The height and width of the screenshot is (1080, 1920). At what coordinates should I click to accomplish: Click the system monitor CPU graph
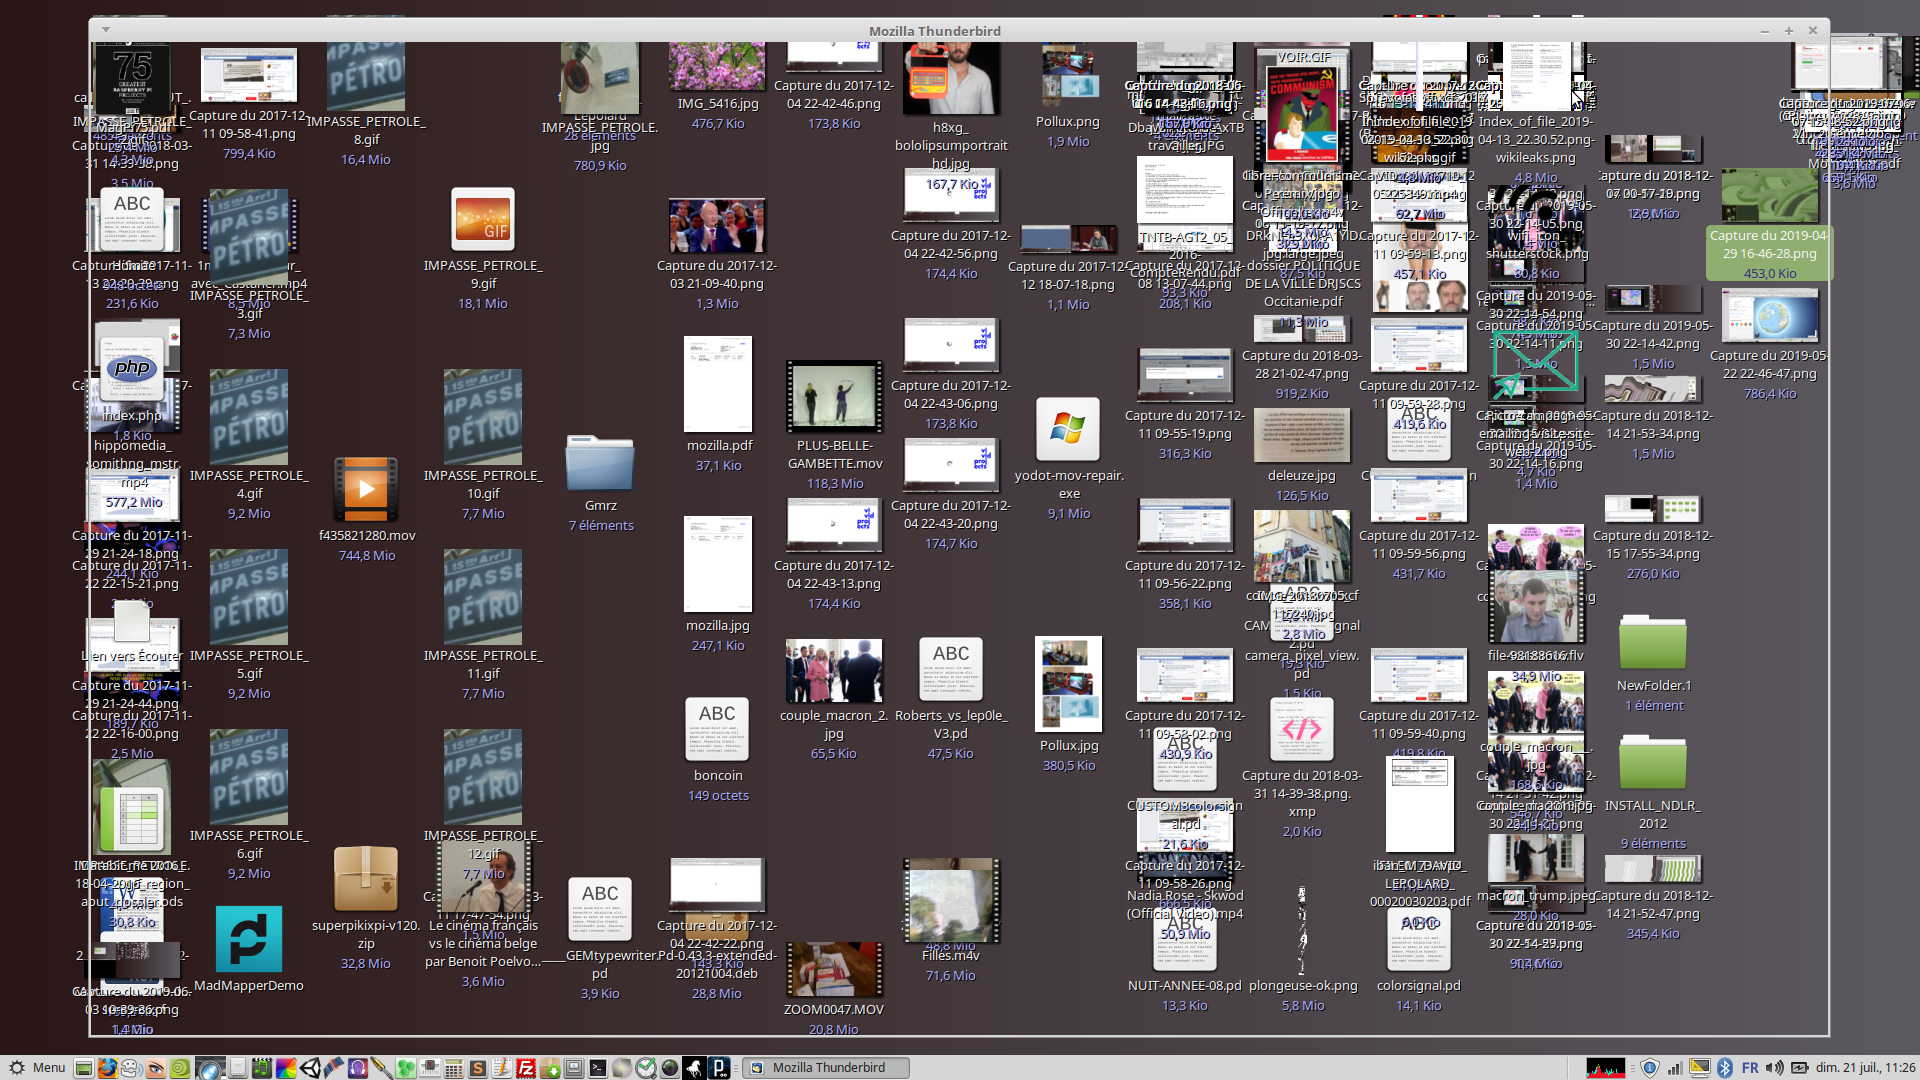[x=1606, y=1068]
